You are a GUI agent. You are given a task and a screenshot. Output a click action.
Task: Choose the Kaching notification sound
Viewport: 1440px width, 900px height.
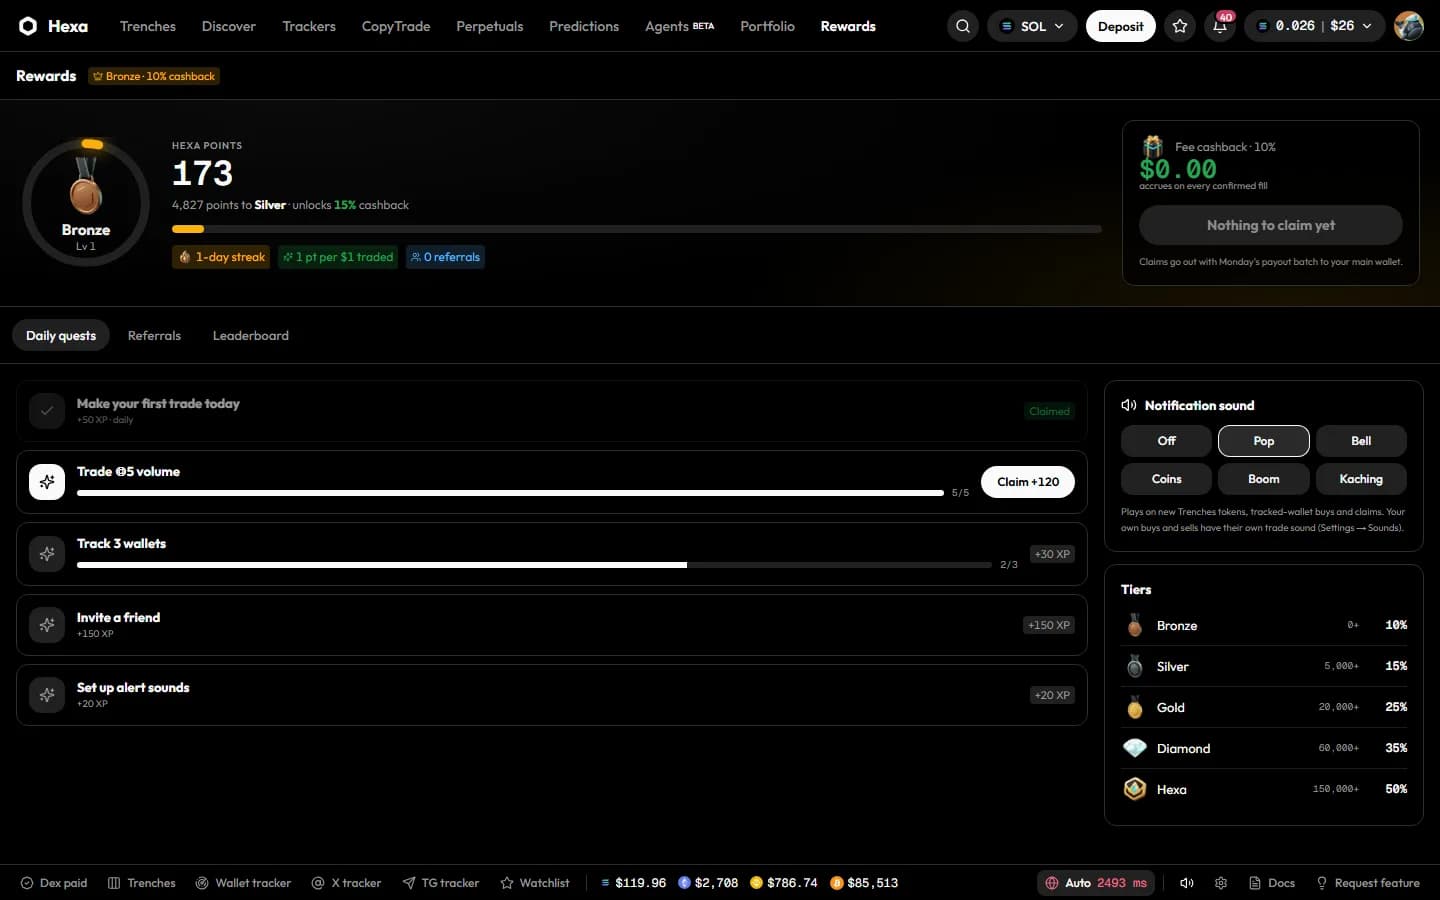coord(1361,479)
